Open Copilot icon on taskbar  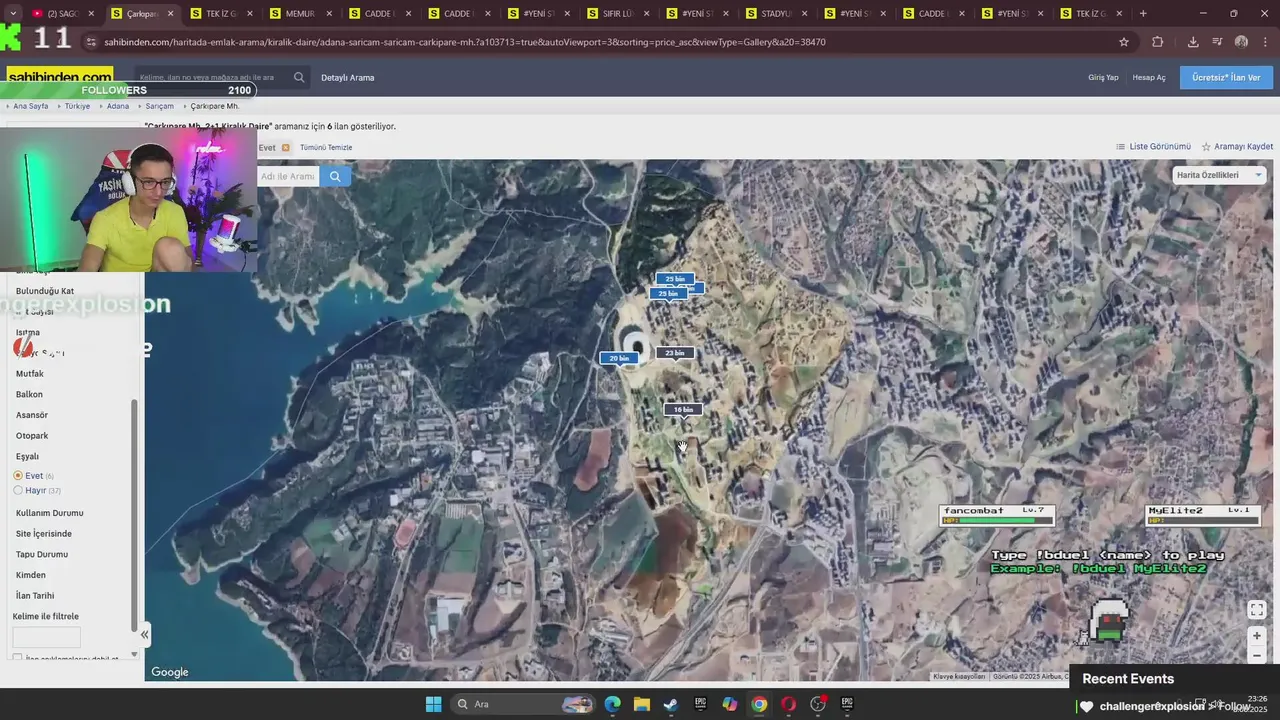pyautogui.click(x=730, y=704)
